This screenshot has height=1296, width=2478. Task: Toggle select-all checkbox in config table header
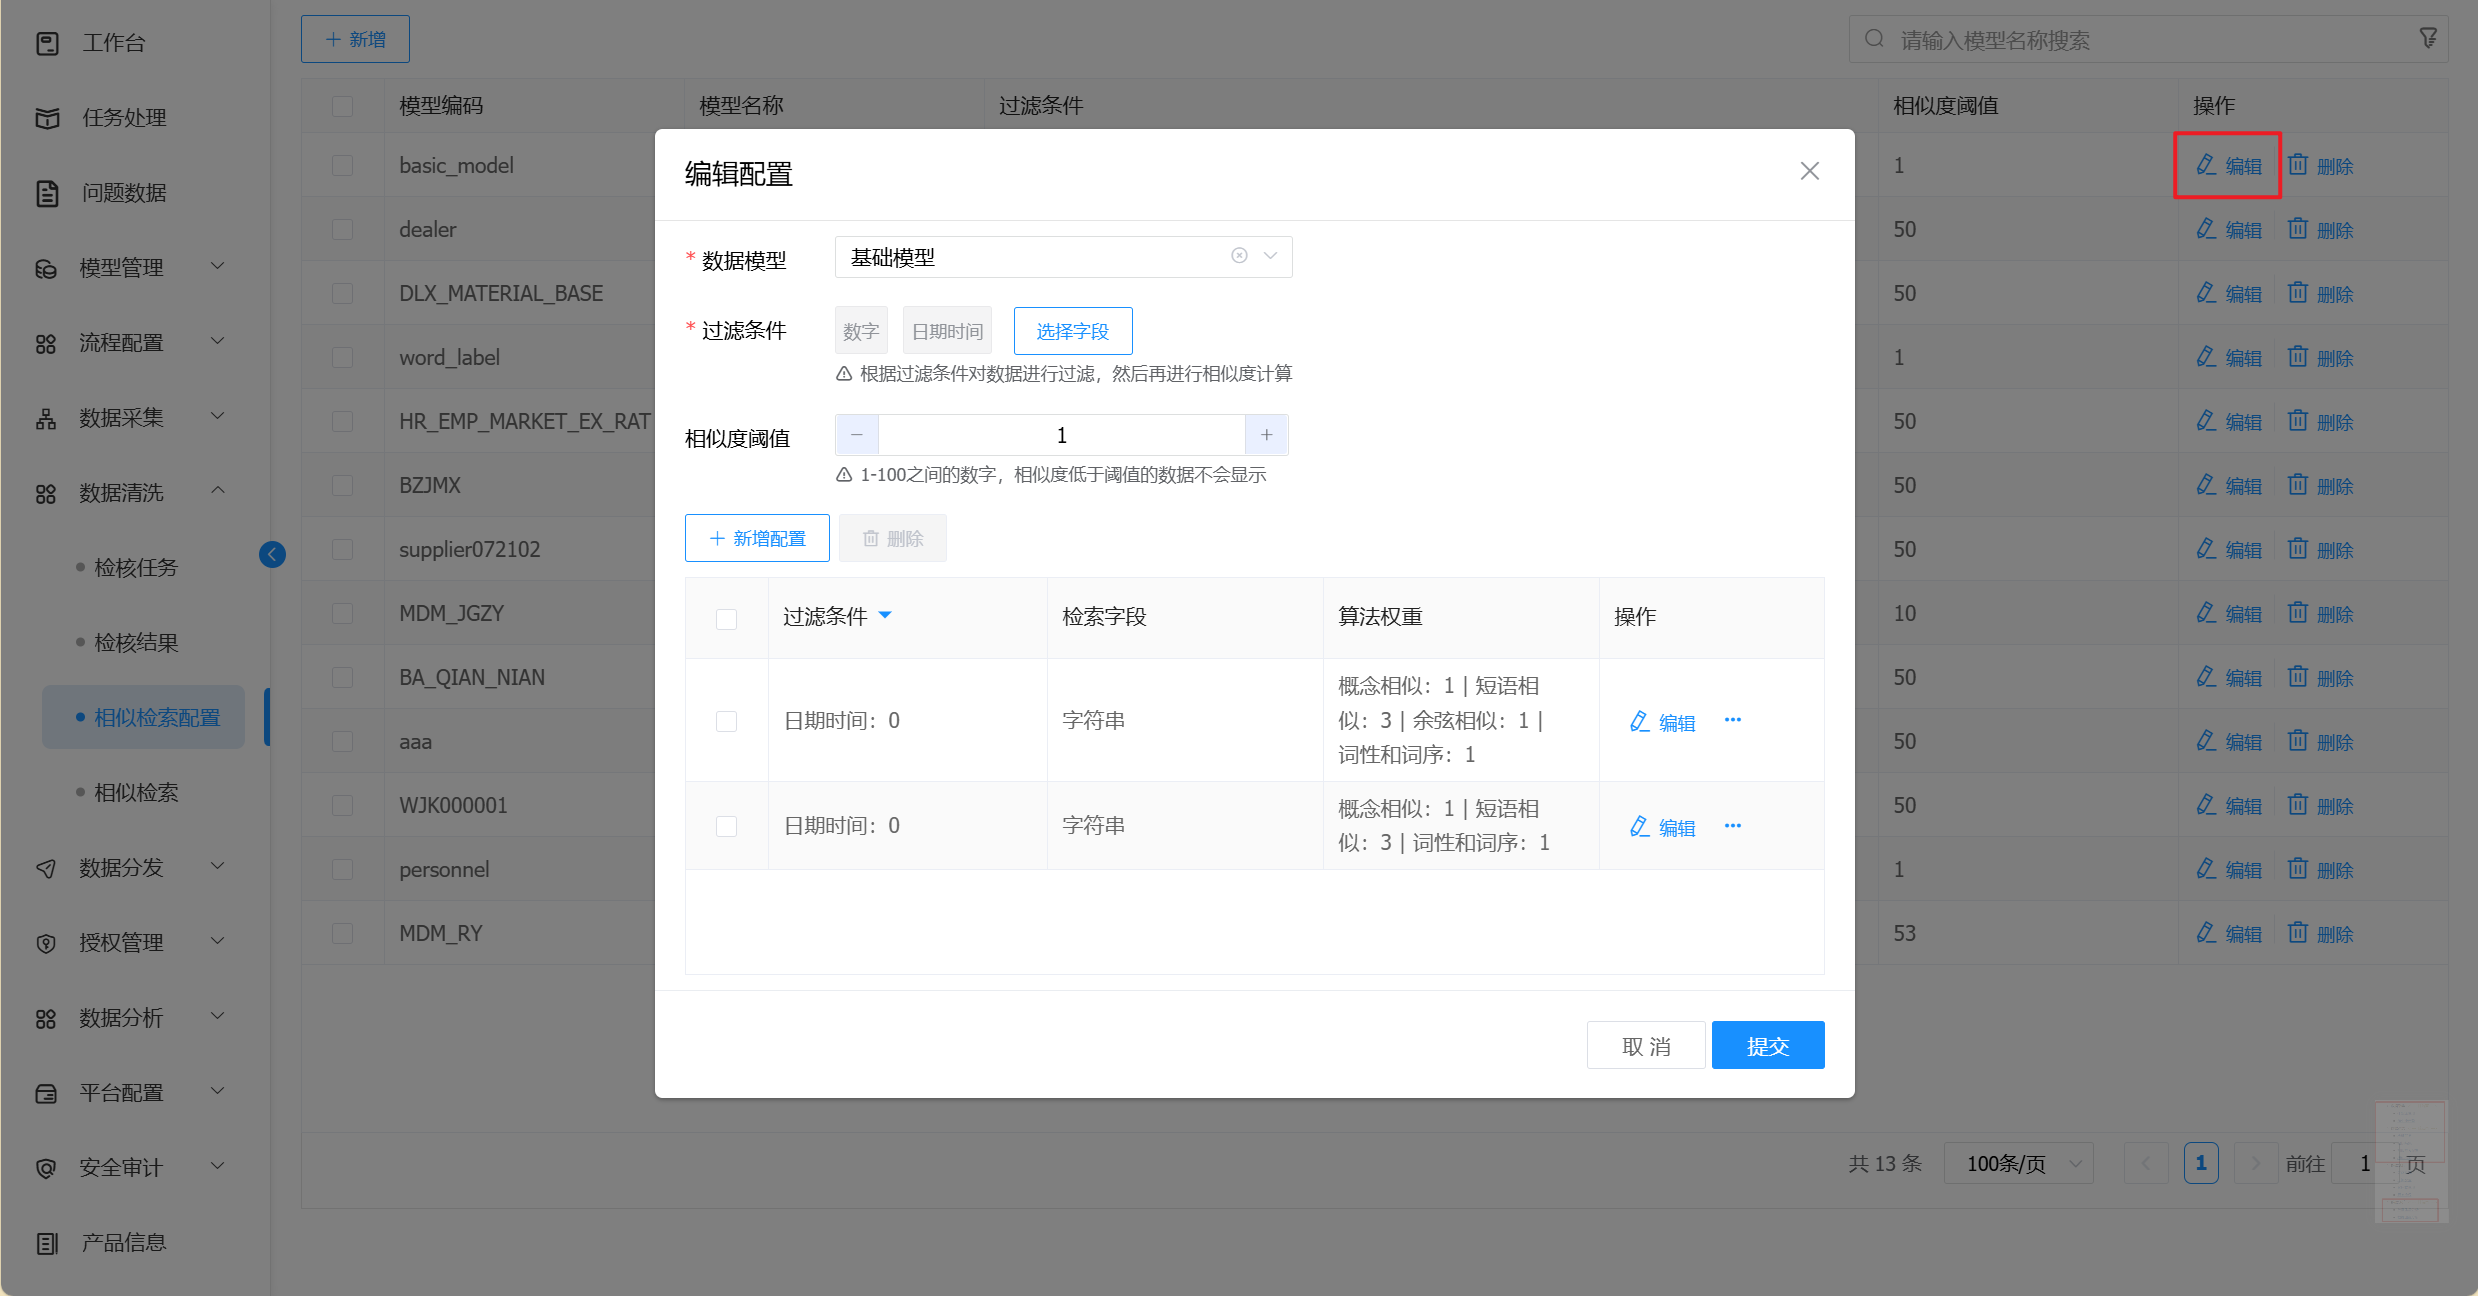pyautogui.click(x=727, y=619)
